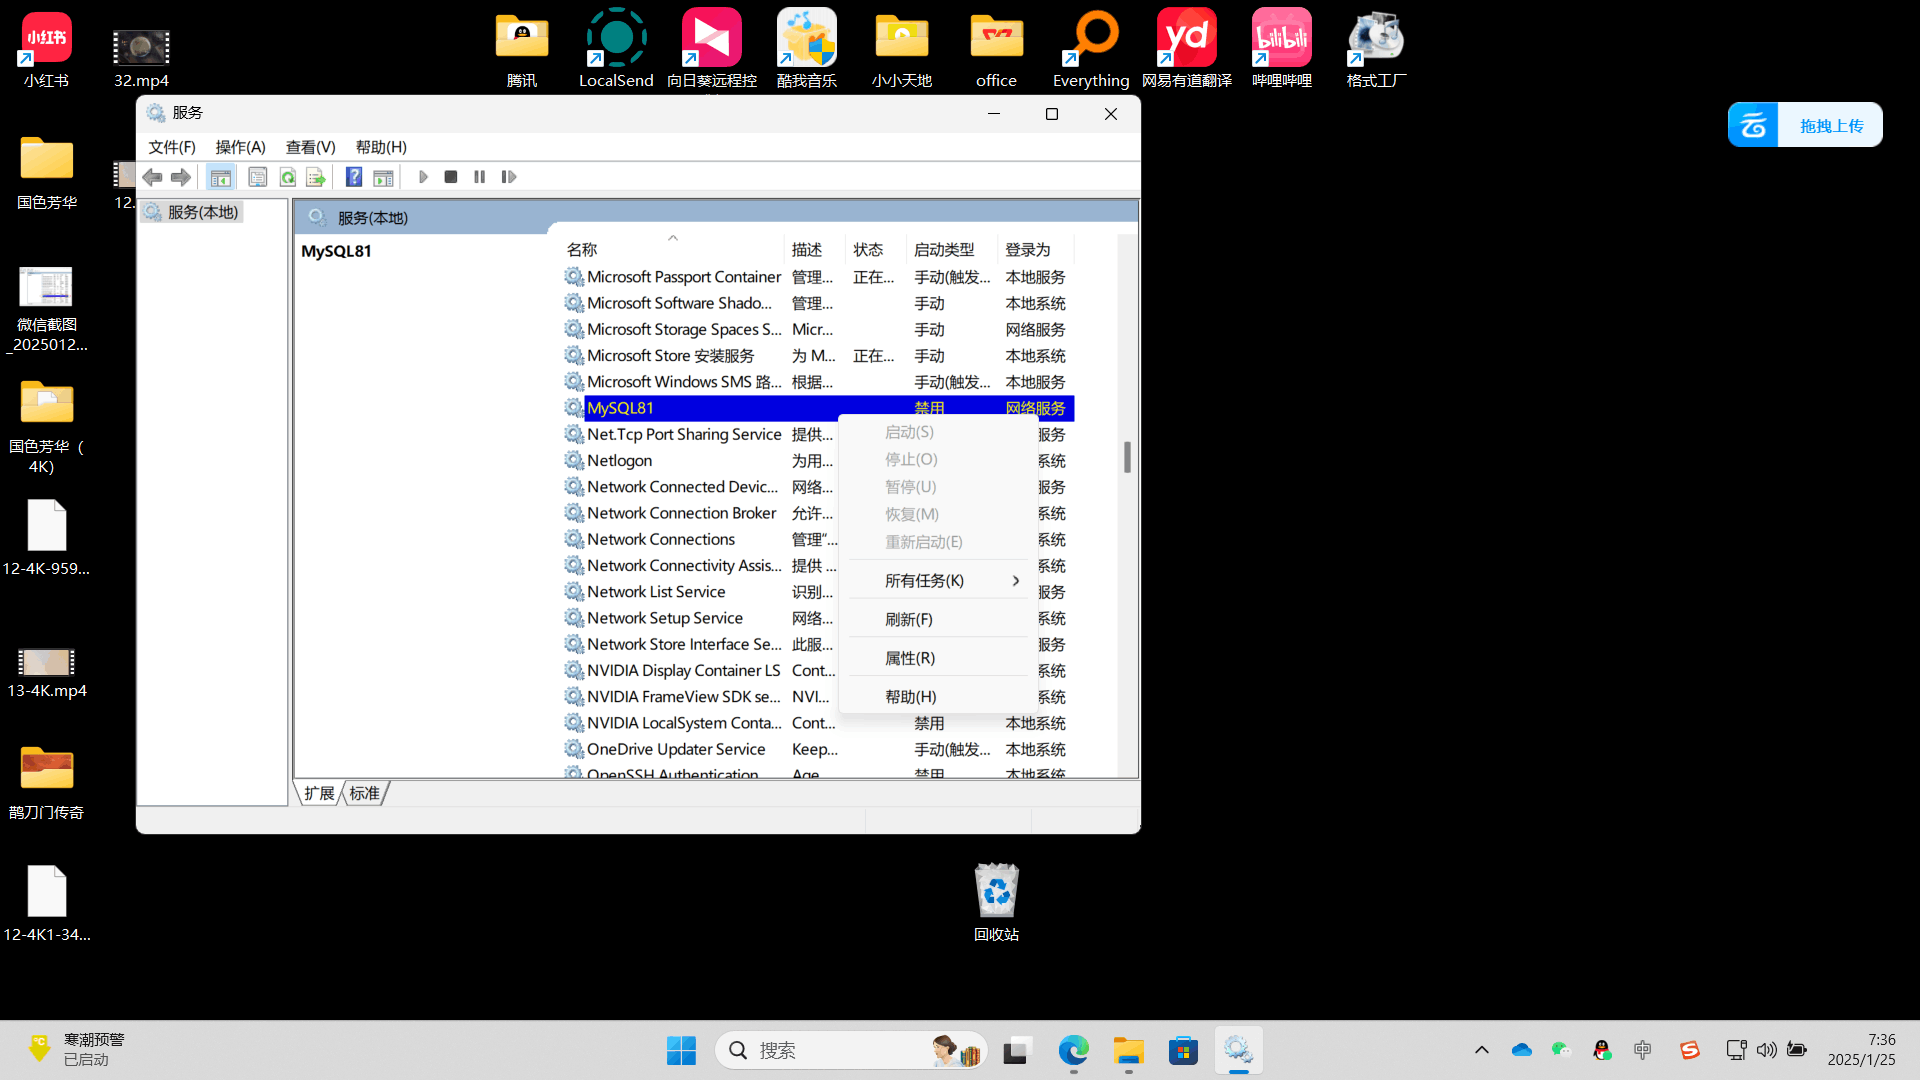Click the Export List toolbar icon
1920x1080 pixels.
[x=316, y=177]
